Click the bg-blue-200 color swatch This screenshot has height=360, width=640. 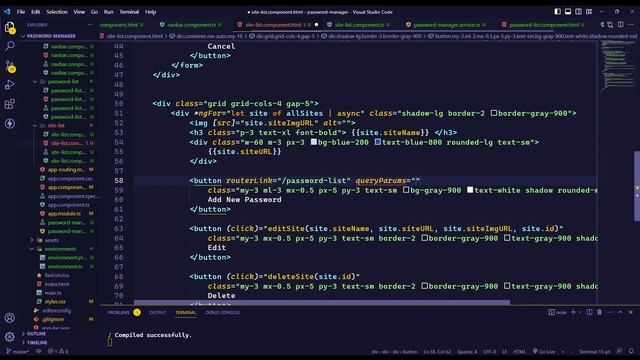(313, 142)
